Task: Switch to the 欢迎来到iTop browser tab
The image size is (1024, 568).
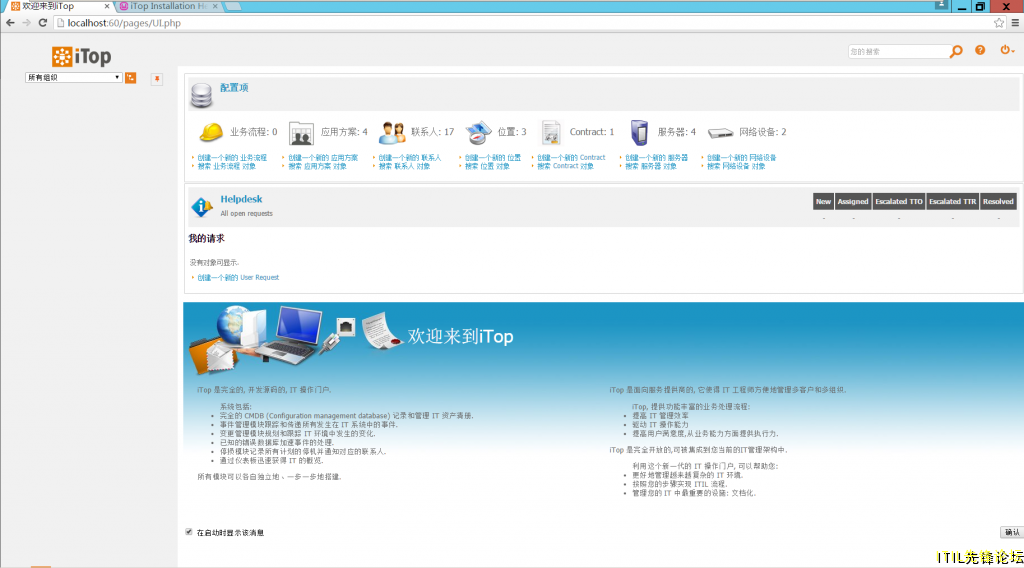Action: pos(57,6)
